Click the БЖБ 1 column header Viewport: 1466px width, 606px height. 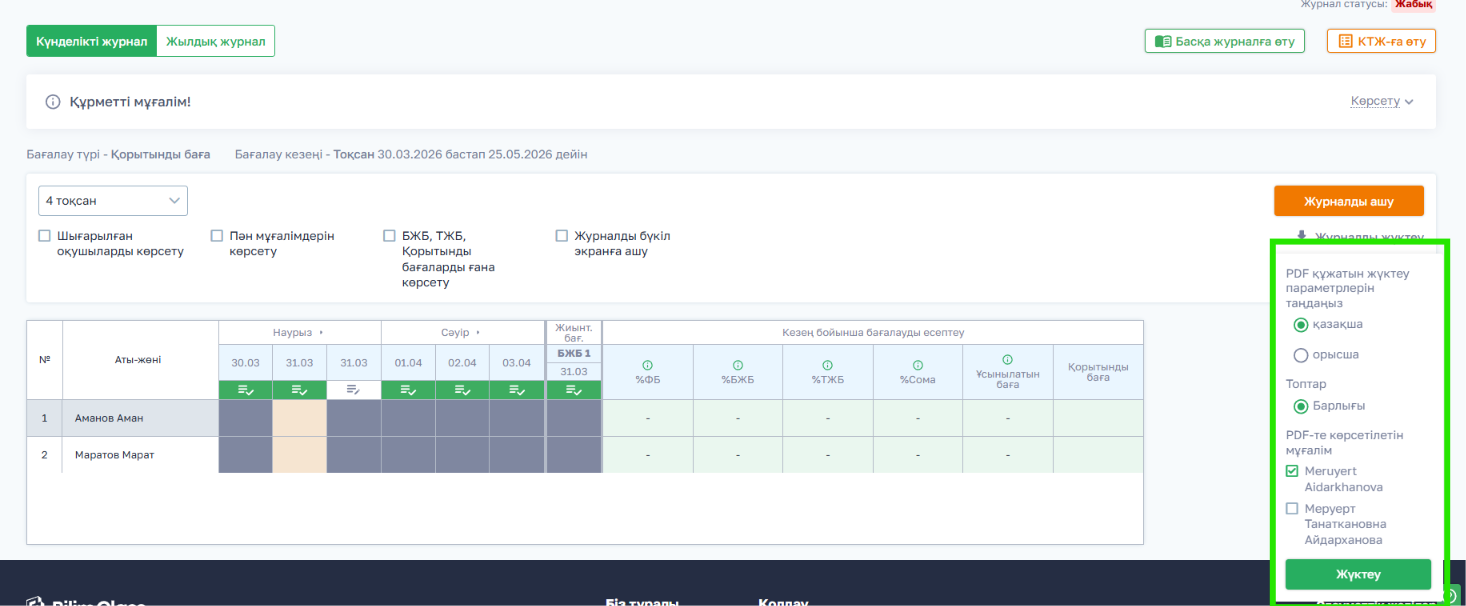(x=574, y=353)
